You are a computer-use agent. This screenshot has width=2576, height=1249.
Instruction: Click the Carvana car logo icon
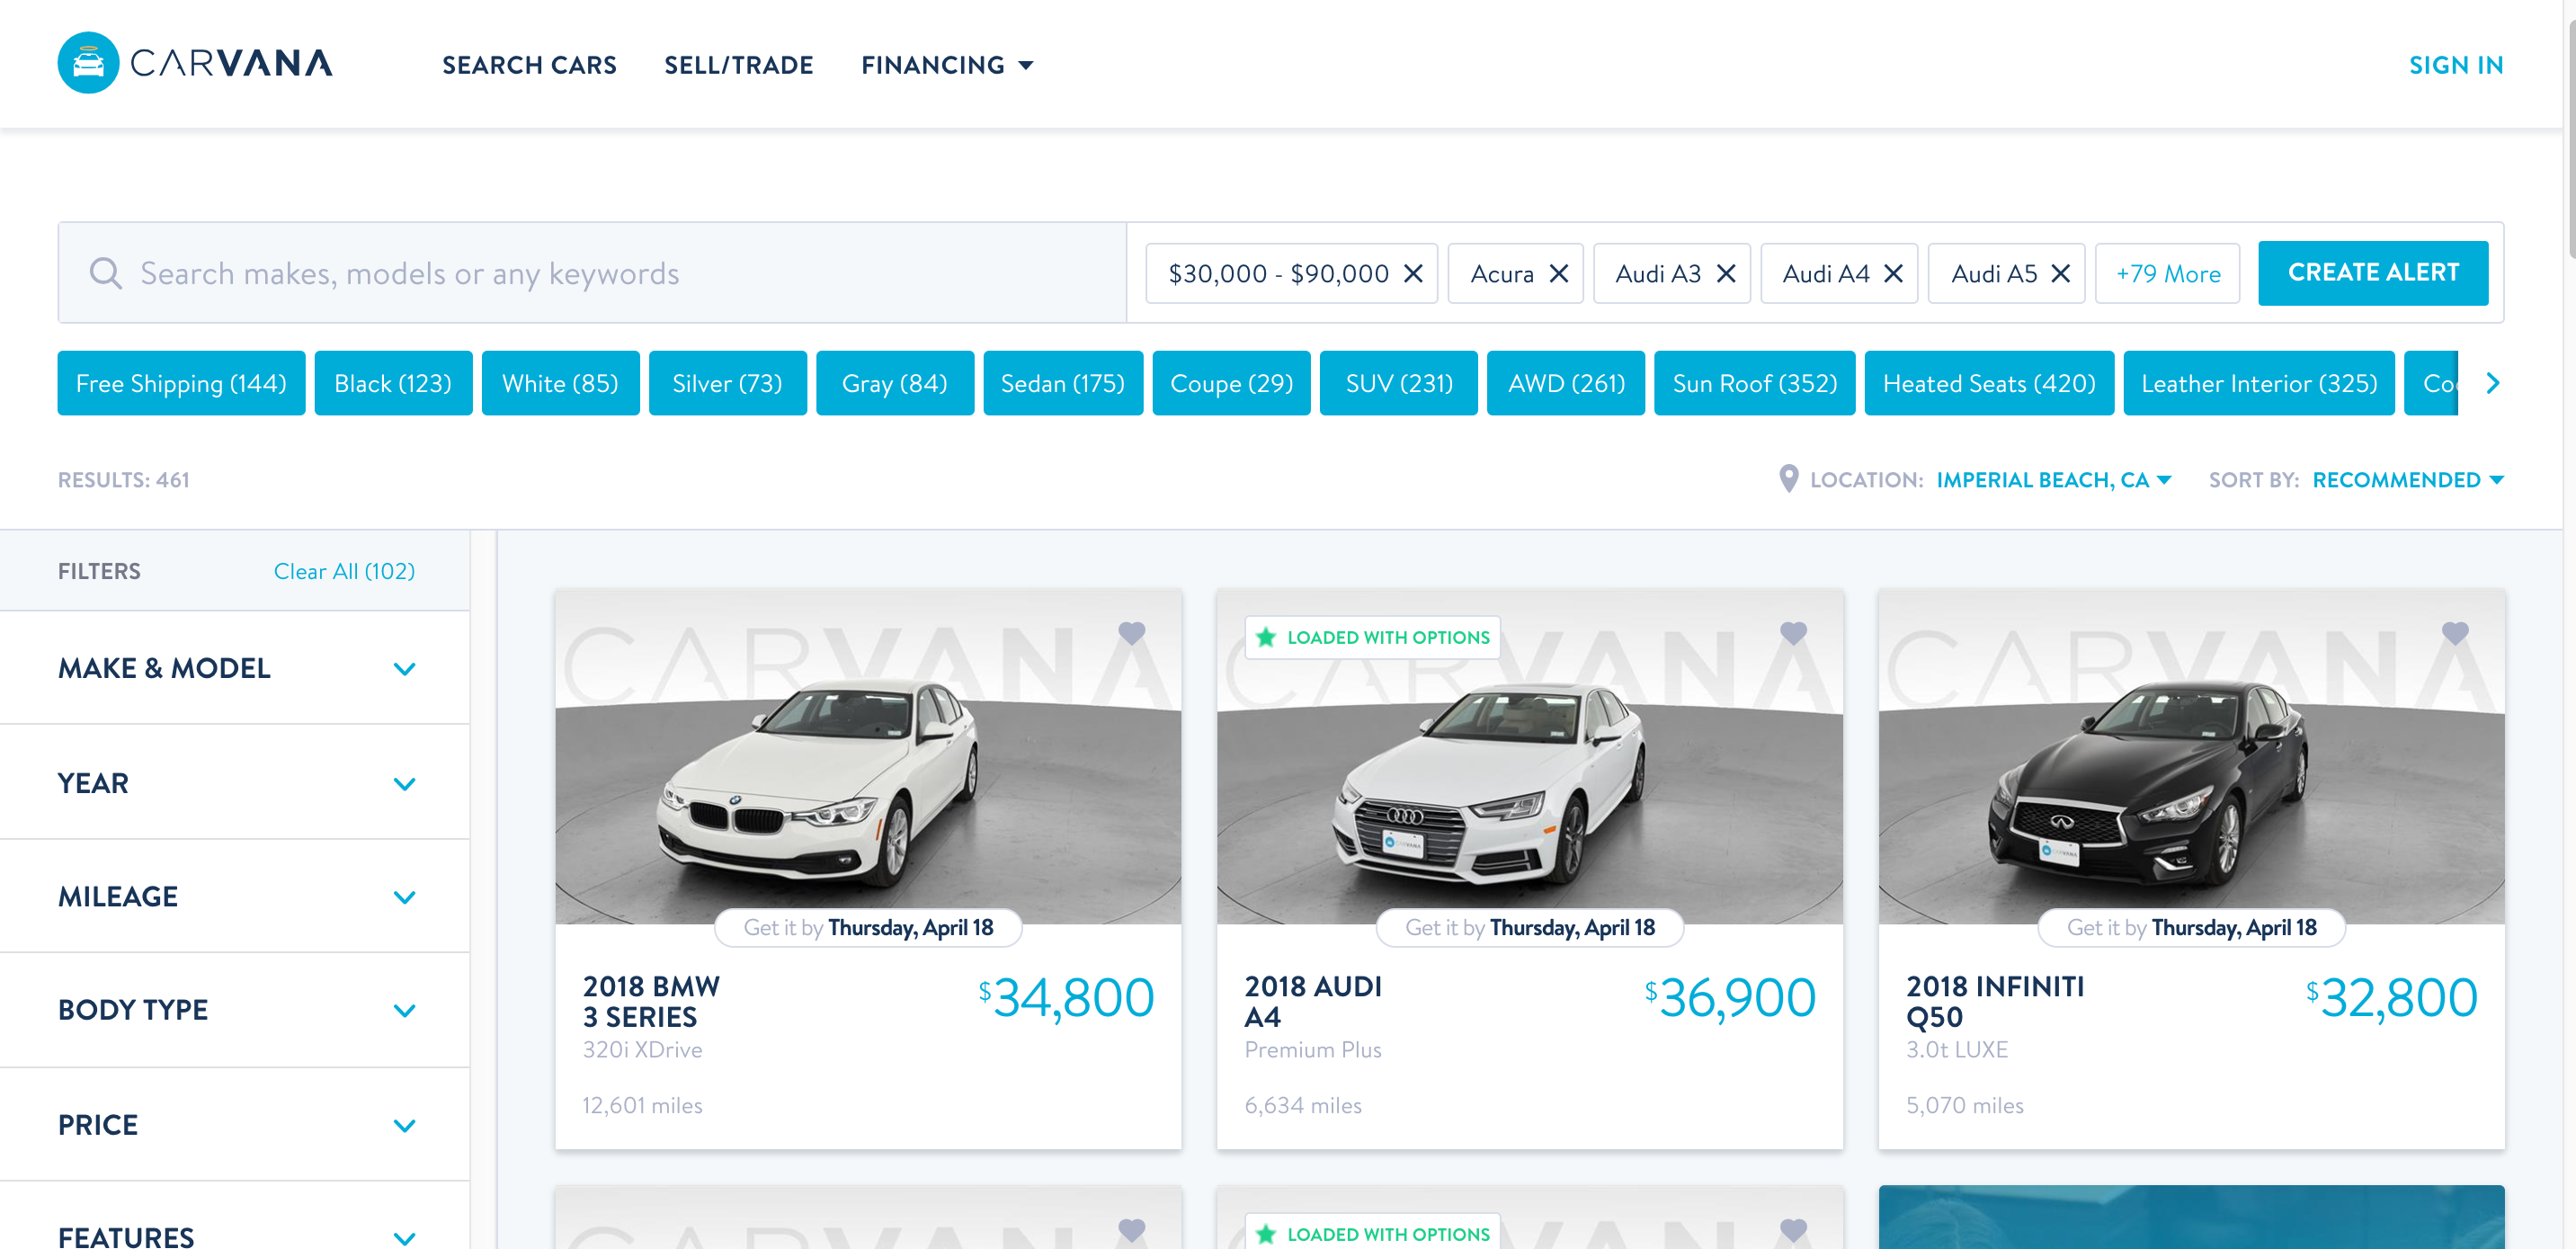[88, 63]
